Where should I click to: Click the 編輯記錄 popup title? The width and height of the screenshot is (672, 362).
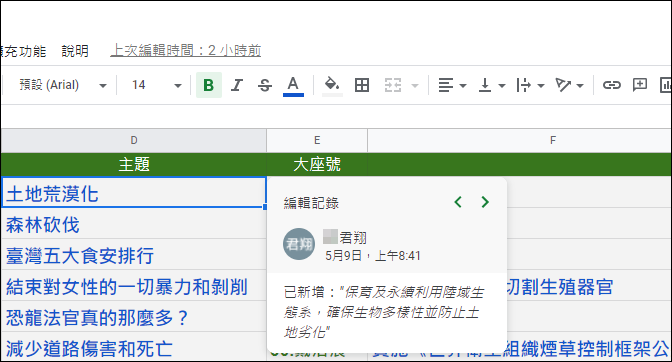(311, 203)
